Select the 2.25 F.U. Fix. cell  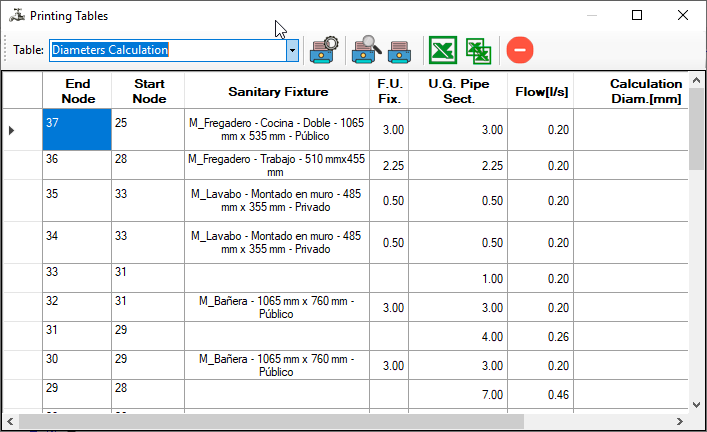[389, 165]
